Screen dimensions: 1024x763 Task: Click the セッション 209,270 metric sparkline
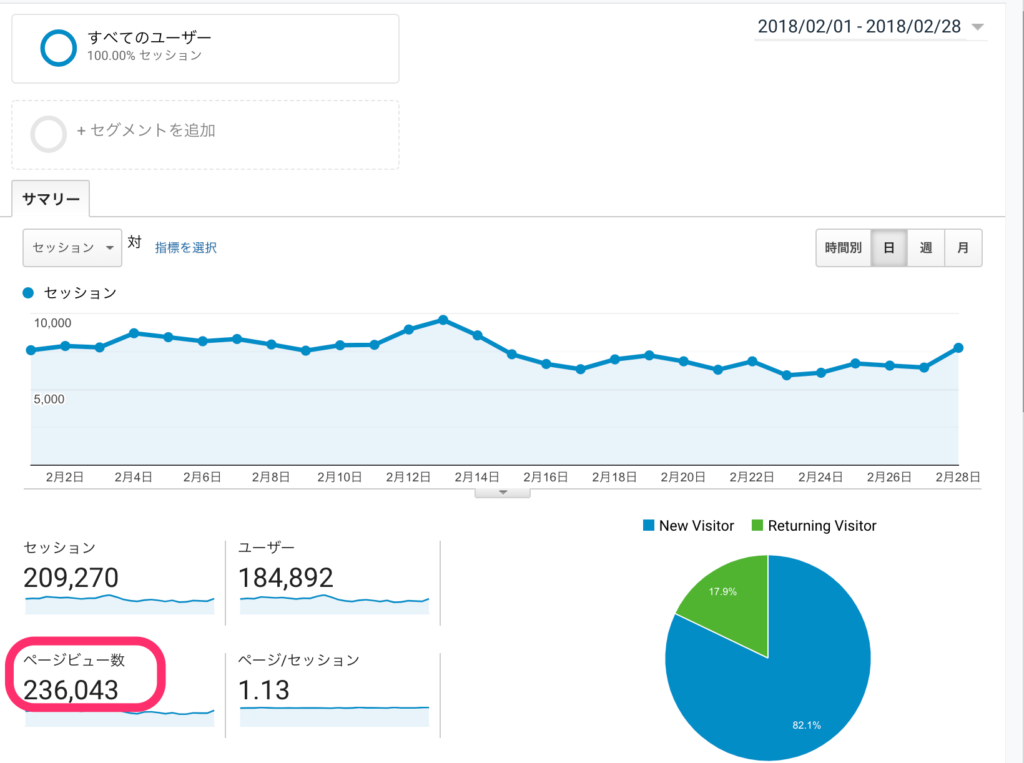click(x=120, y=600)
